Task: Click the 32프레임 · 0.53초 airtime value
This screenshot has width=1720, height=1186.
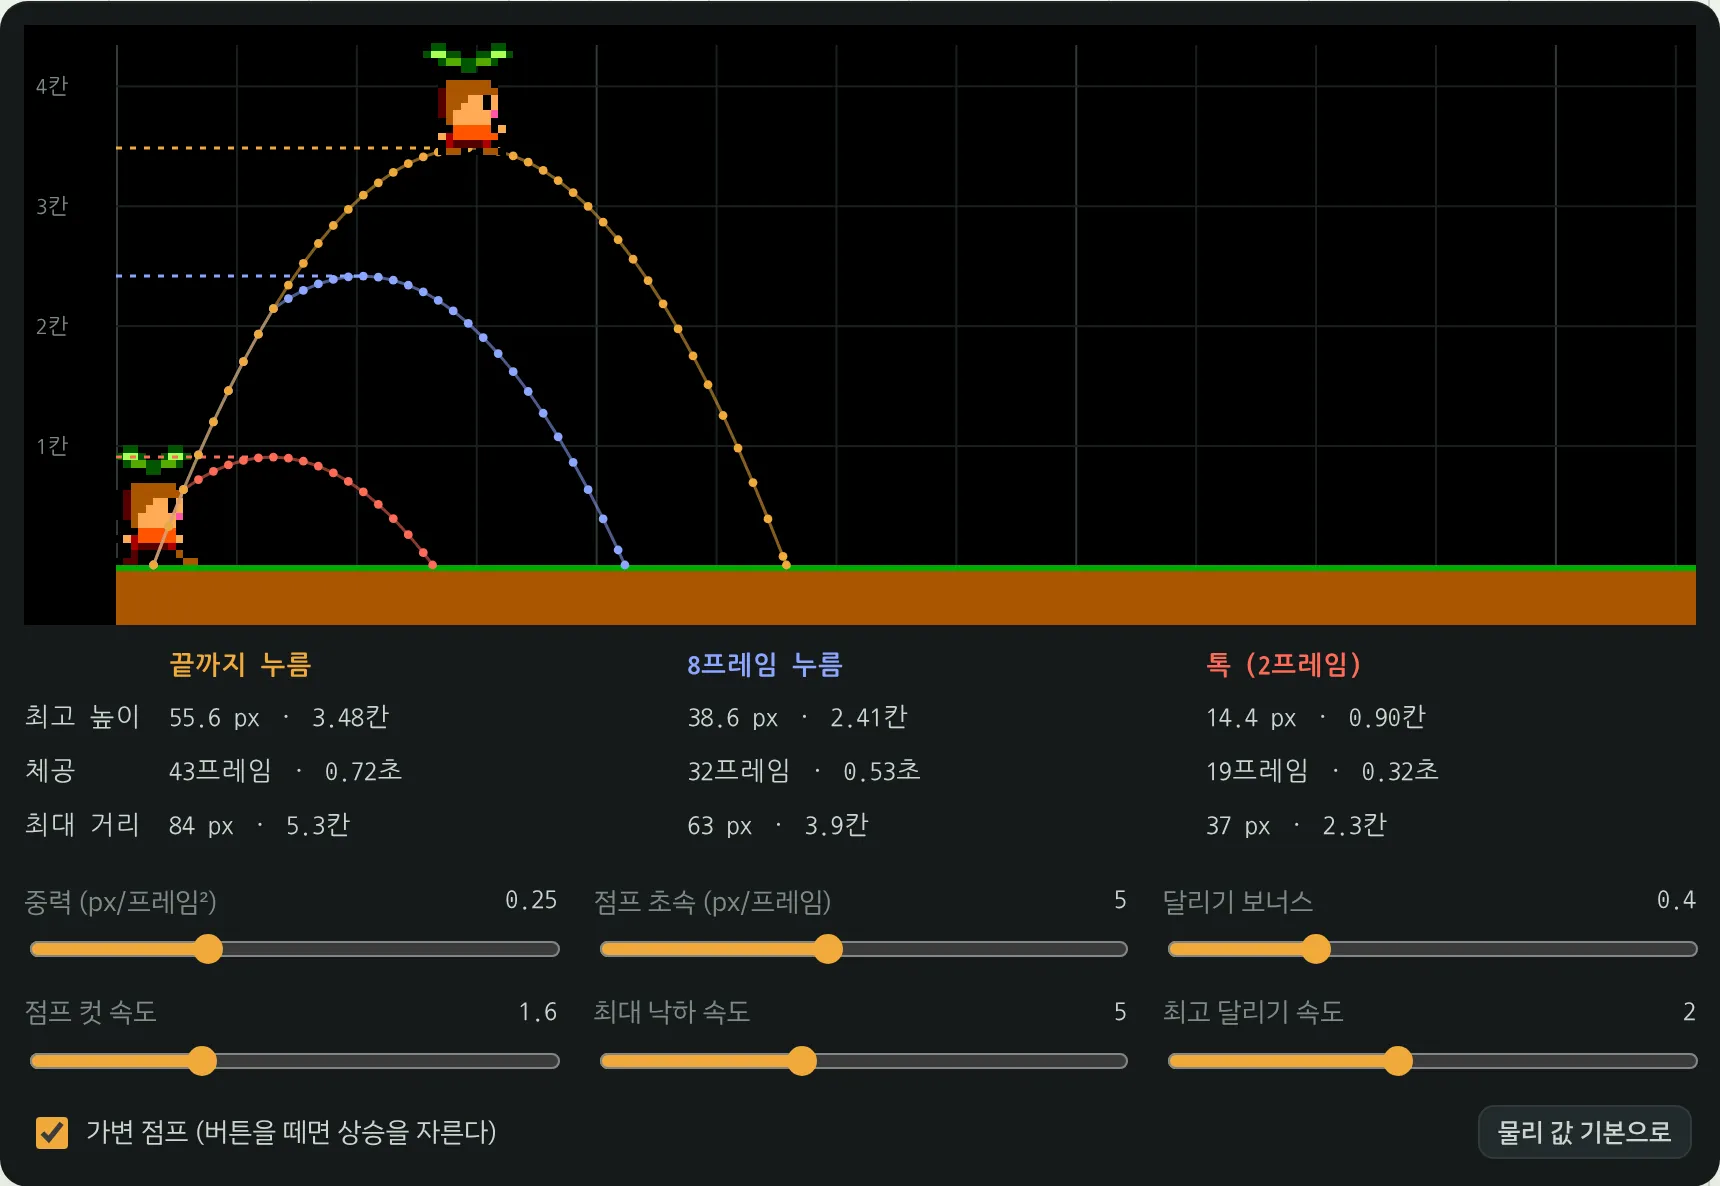Action: tap(804, 771)
